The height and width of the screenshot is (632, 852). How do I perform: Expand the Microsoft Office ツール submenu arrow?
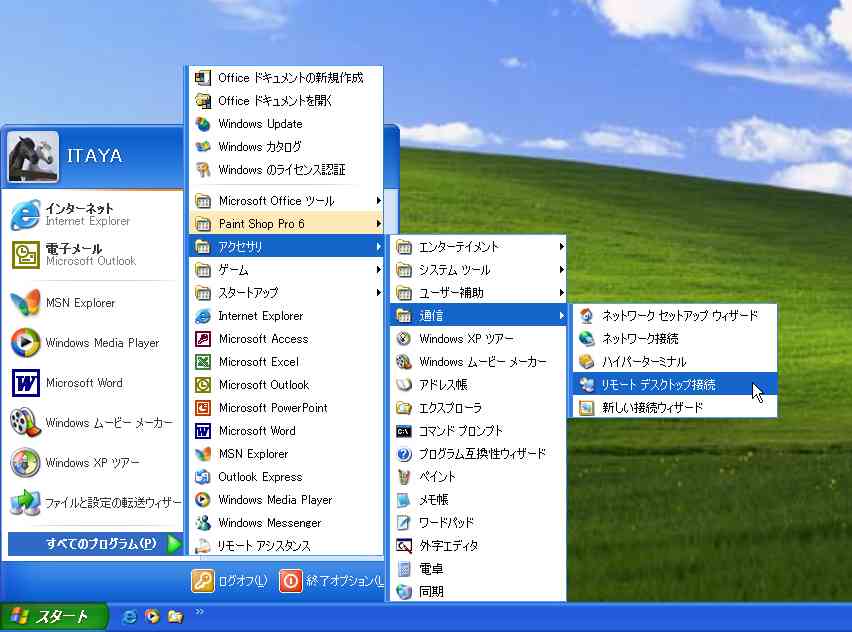[379, 201]
